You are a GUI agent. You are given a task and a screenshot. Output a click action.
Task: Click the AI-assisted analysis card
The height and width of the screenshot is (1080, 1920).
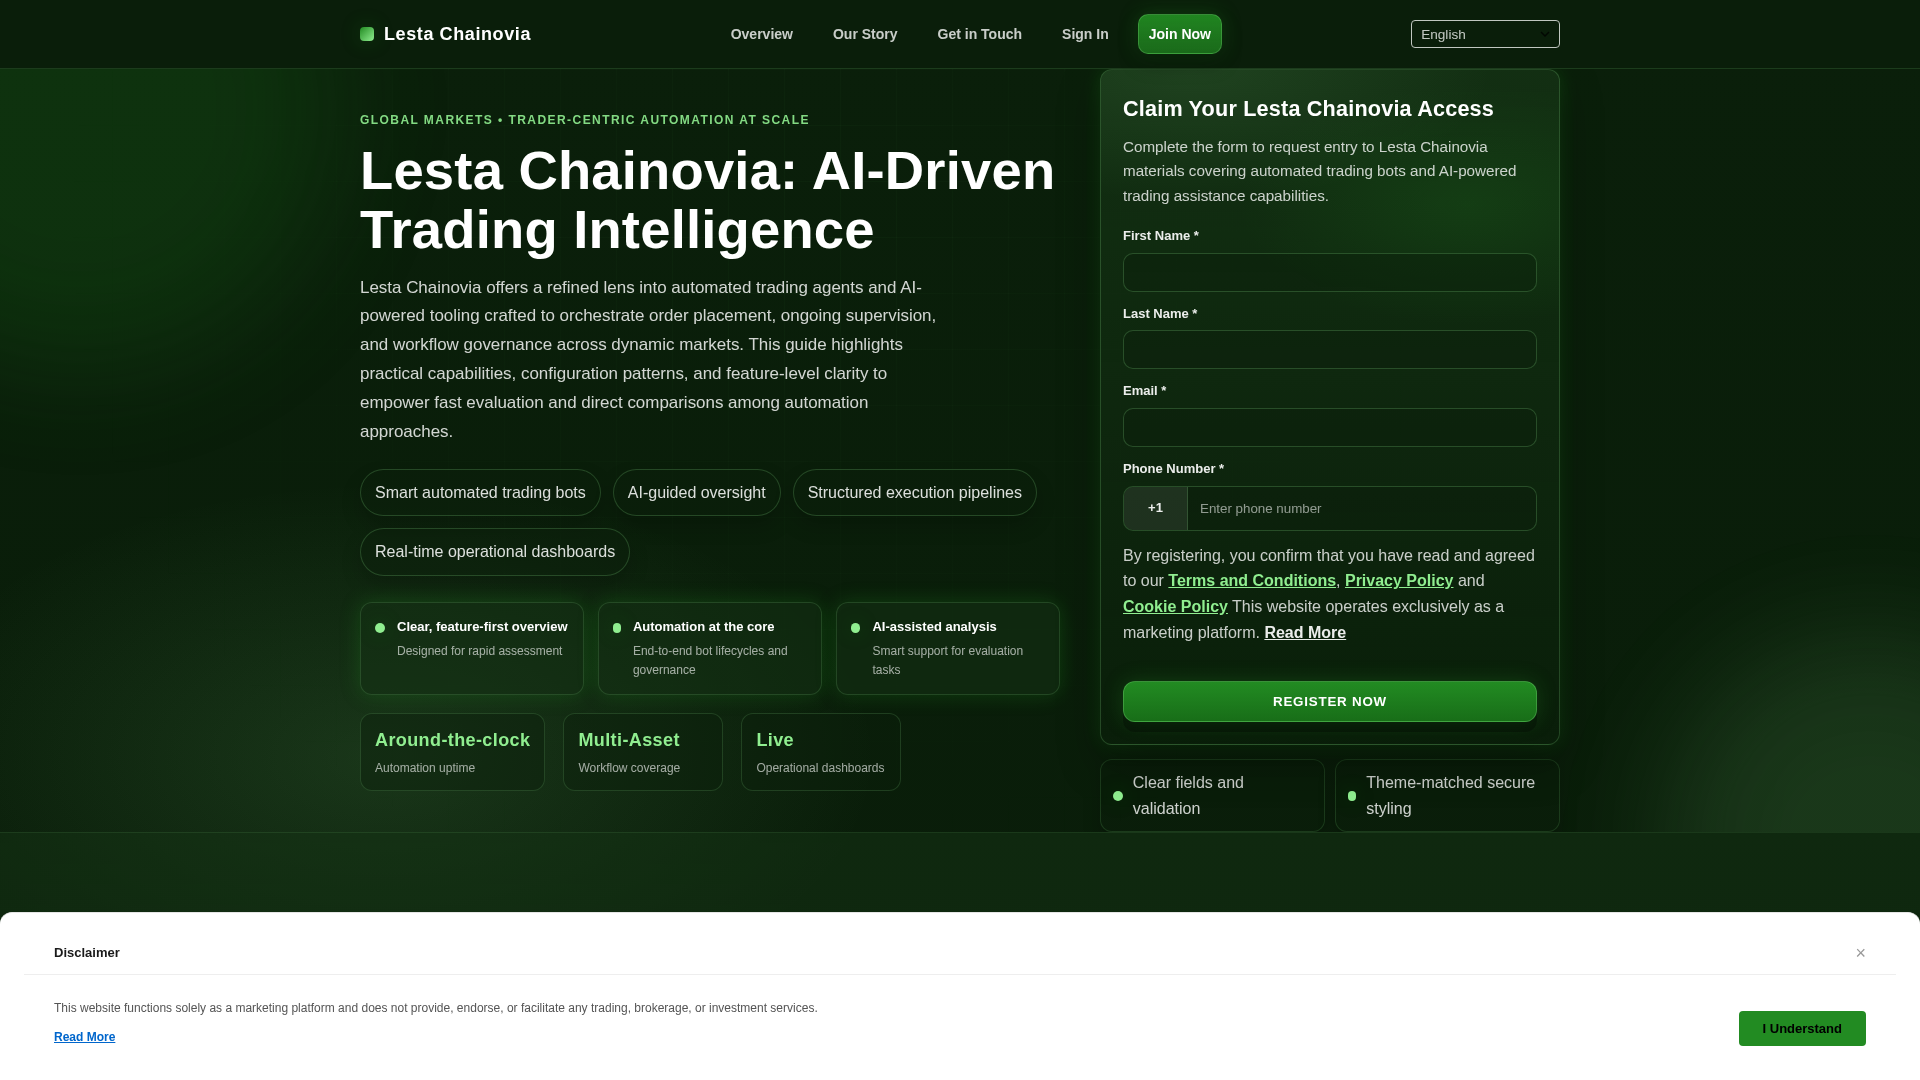948,648
